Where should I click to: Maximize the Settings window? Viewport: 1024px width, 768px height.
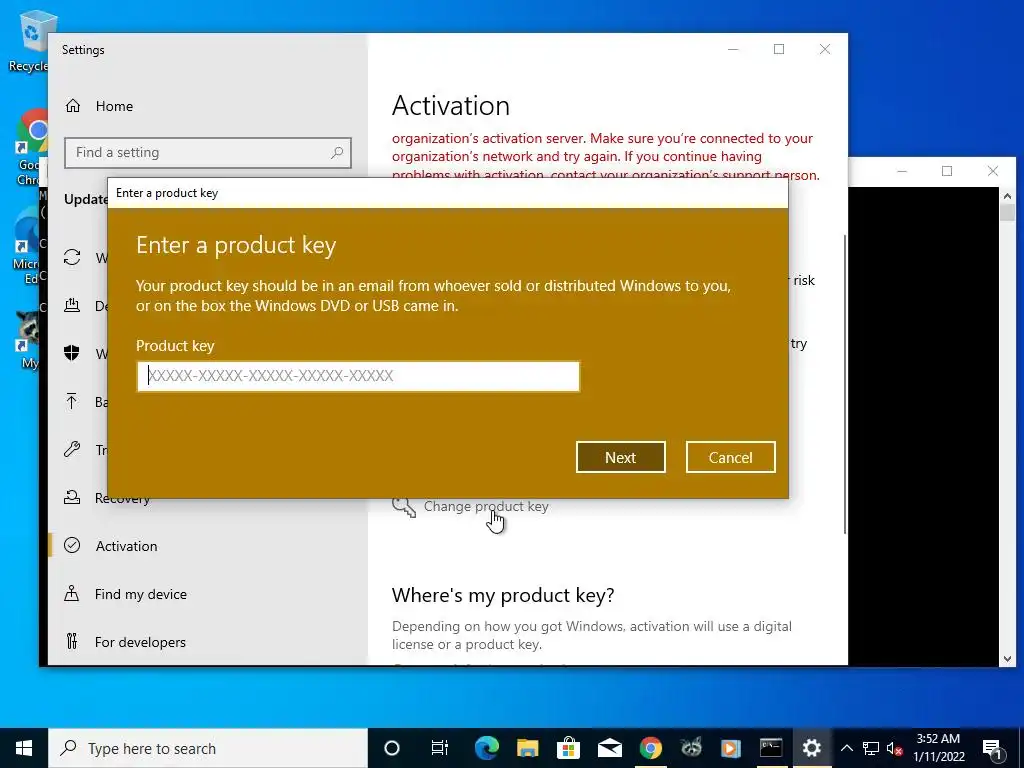pos(779,50)
